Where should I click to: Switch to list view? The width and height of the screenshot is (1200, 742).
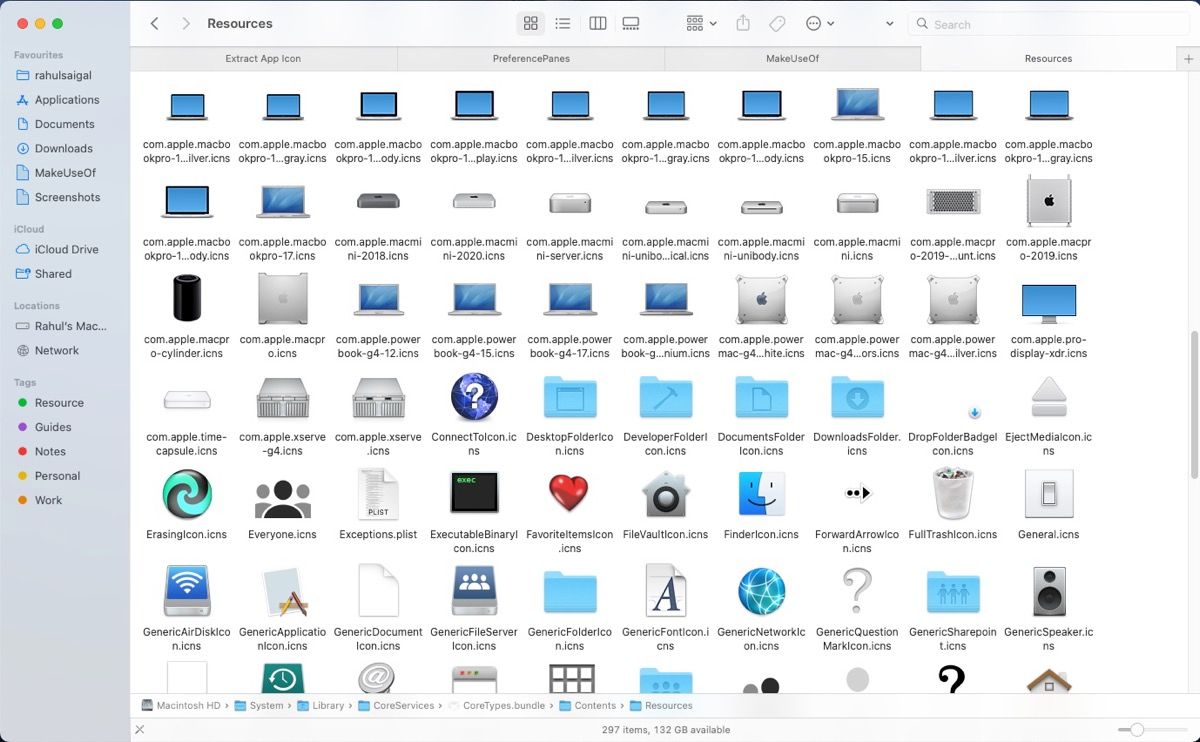563,23
